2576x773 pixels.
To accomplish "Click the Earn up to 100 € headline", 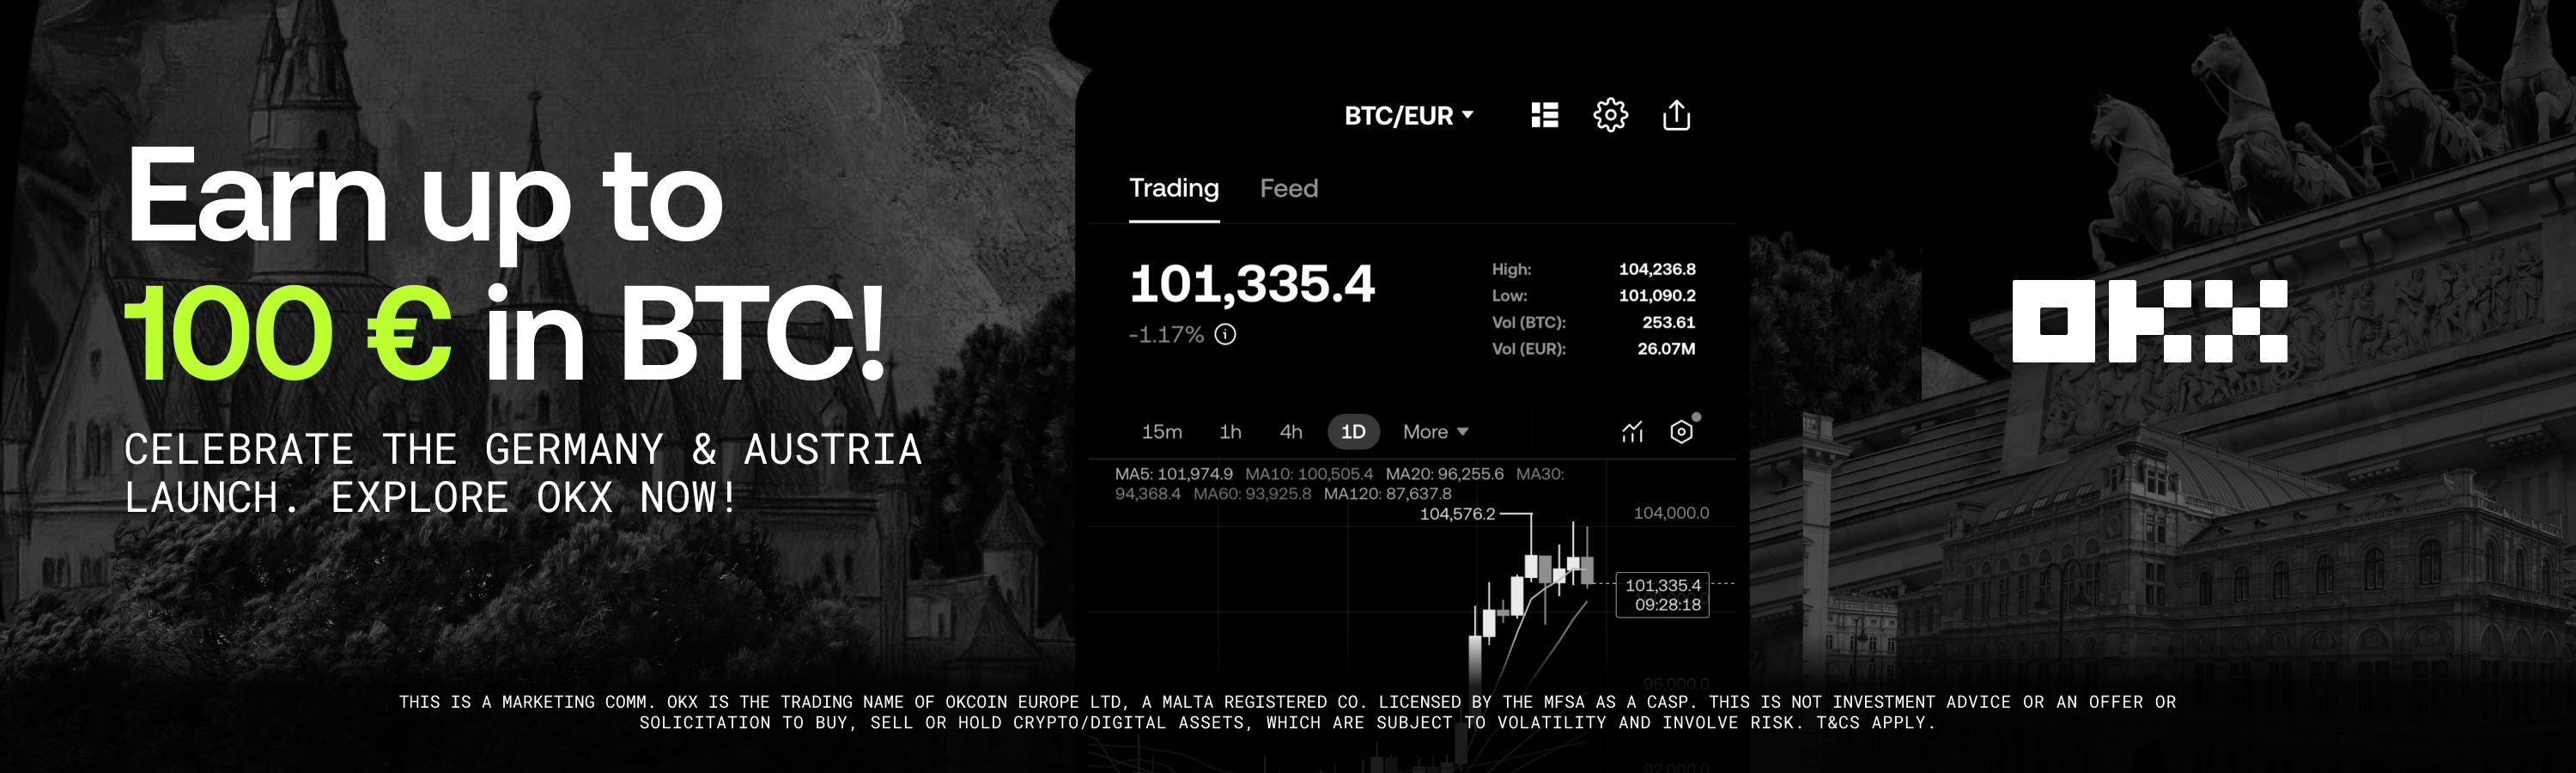I will (x=505, y=262).
